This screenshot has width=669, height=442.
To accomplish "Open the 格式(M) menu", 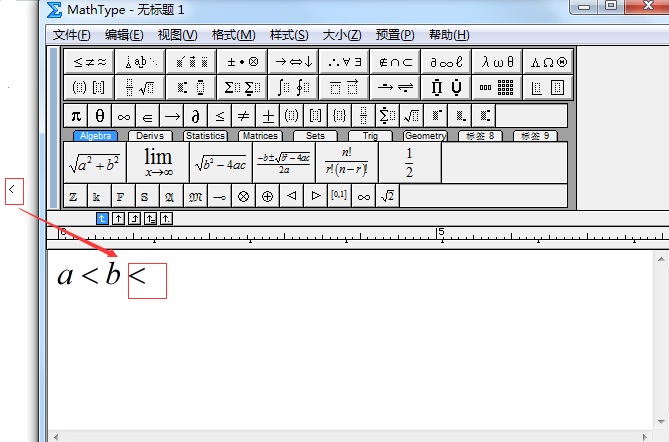I will click(233, 35).
